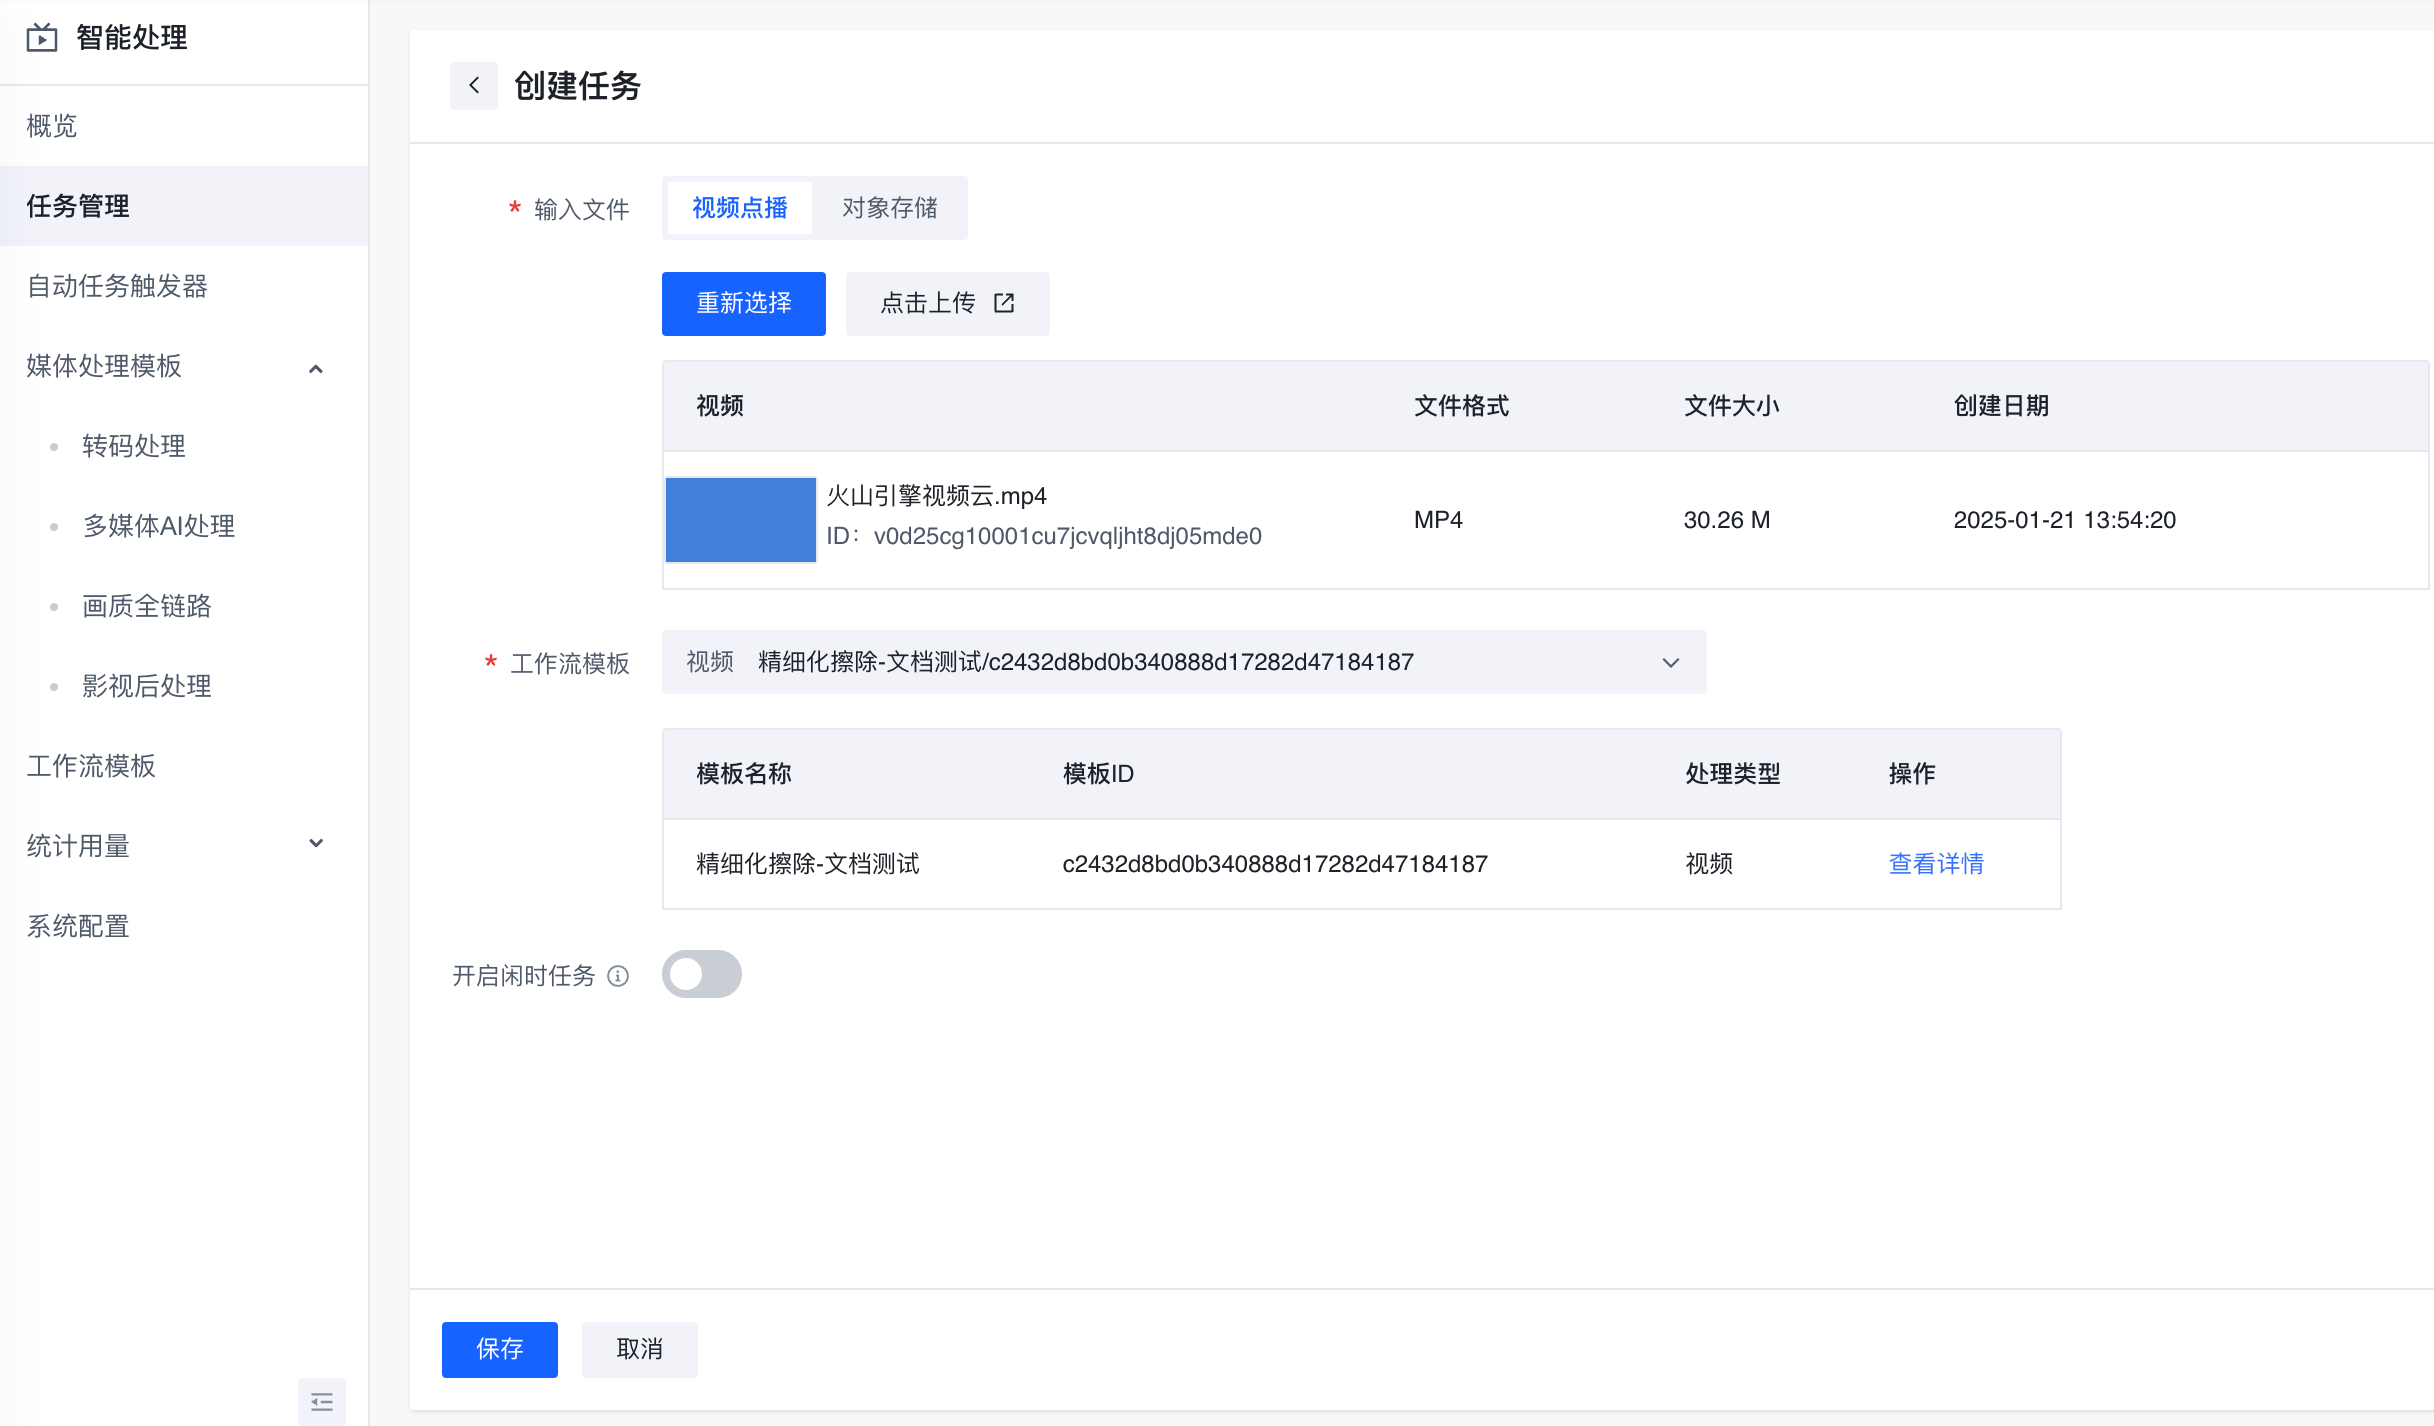Collapse the 媒体处理模板 submenu
The height and width of the screenshot is (1426, 2434).
click(316, 367)
